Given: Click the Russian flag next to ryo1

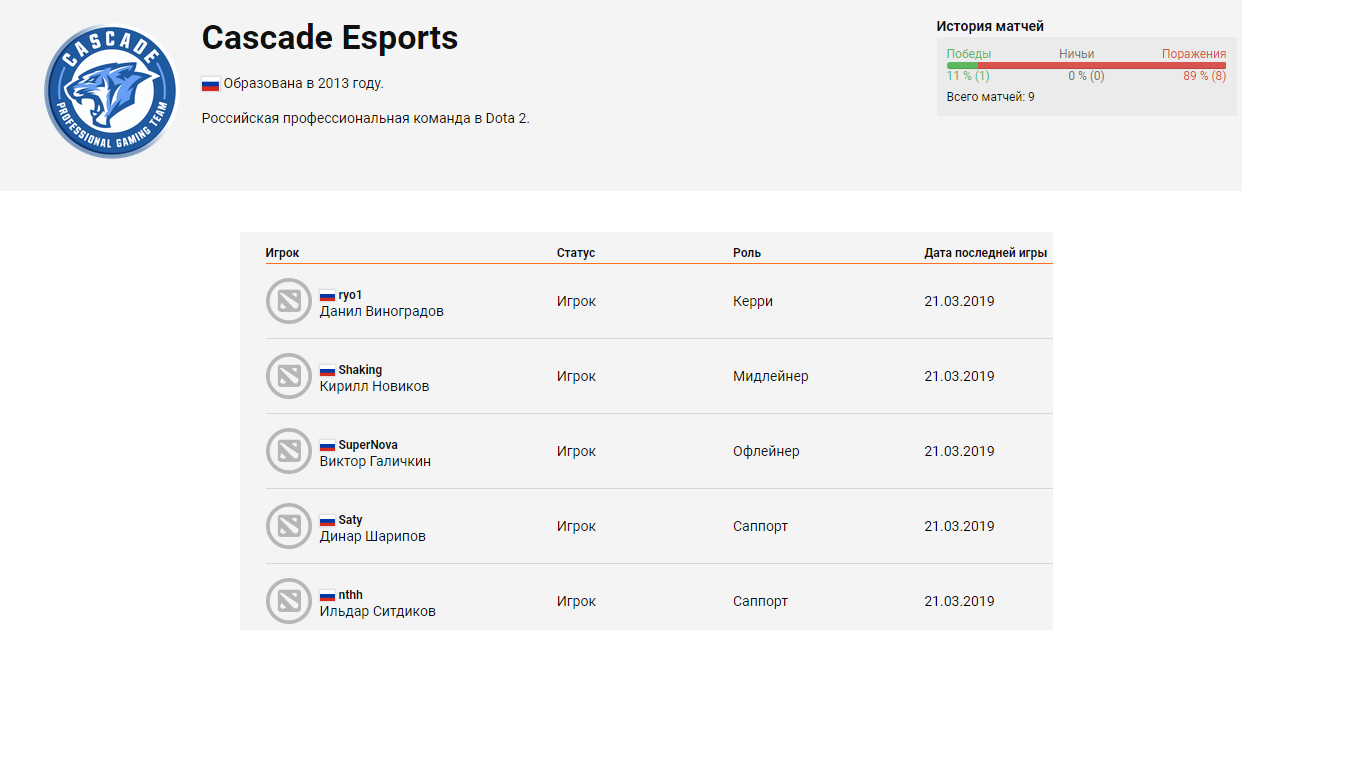Looking at the screenshot, I should tap(327, 296).
